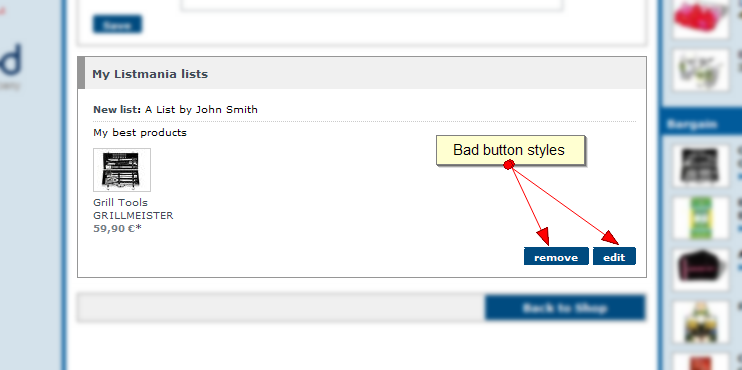Open the New list: A List by John Smith title
The width and height of the screenshot is (742, 370).
coord(176,110)
